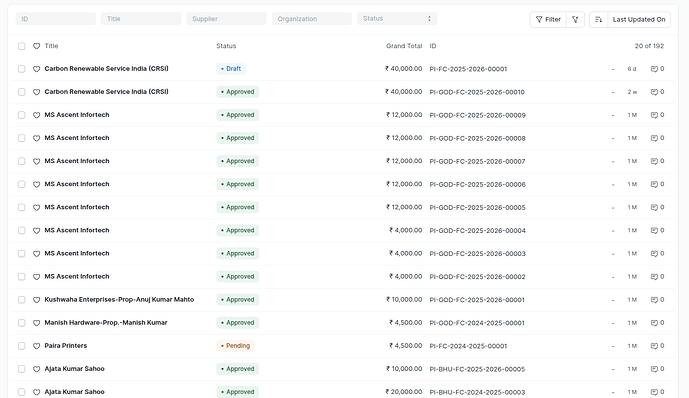Select checkbox for PI-GOD-FC-2025-2026-00010 row
Viewport: 689px width, 398px height.
click(22, 92)
